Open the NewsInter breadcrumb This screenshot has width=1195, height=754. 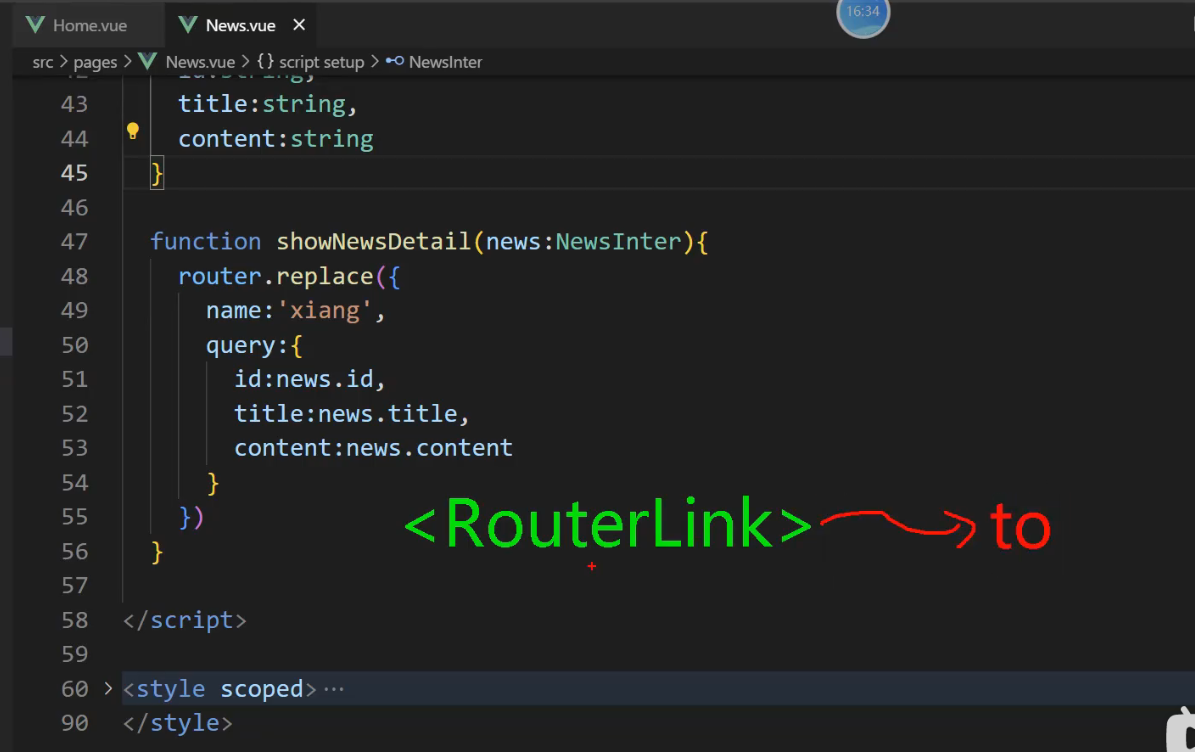click(x=445, y=62)
